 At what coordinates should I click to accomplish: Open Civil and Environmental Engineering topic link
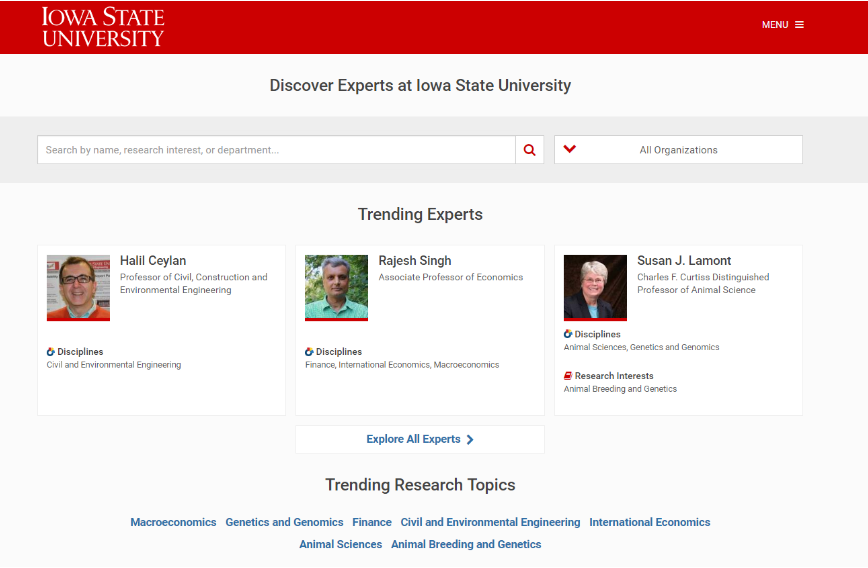point(490,523)
